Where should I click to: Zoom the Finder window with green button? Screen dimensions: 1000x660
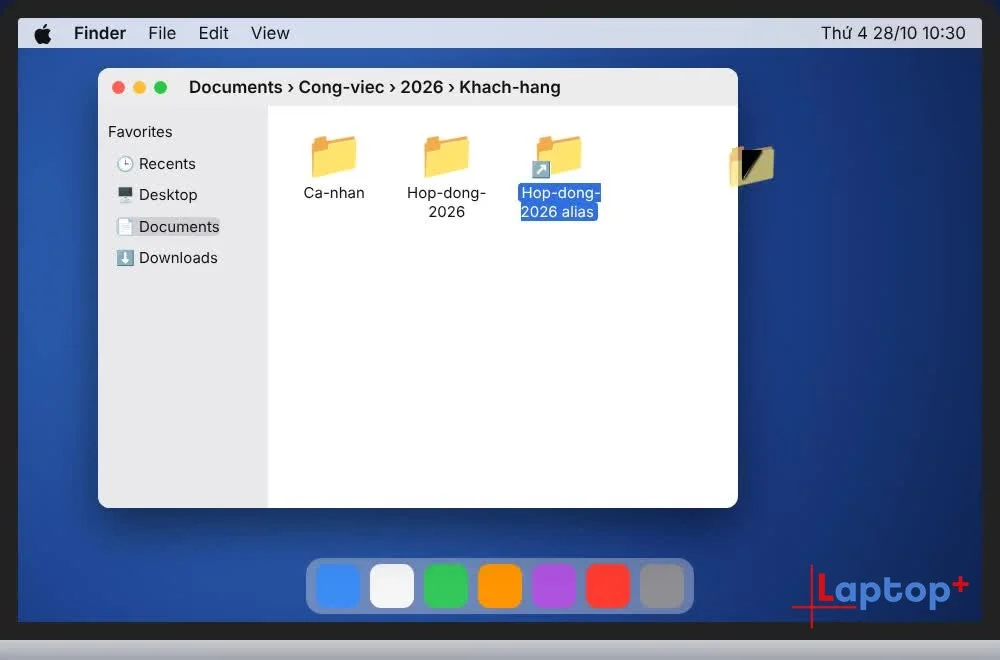(x=161, y=87)
